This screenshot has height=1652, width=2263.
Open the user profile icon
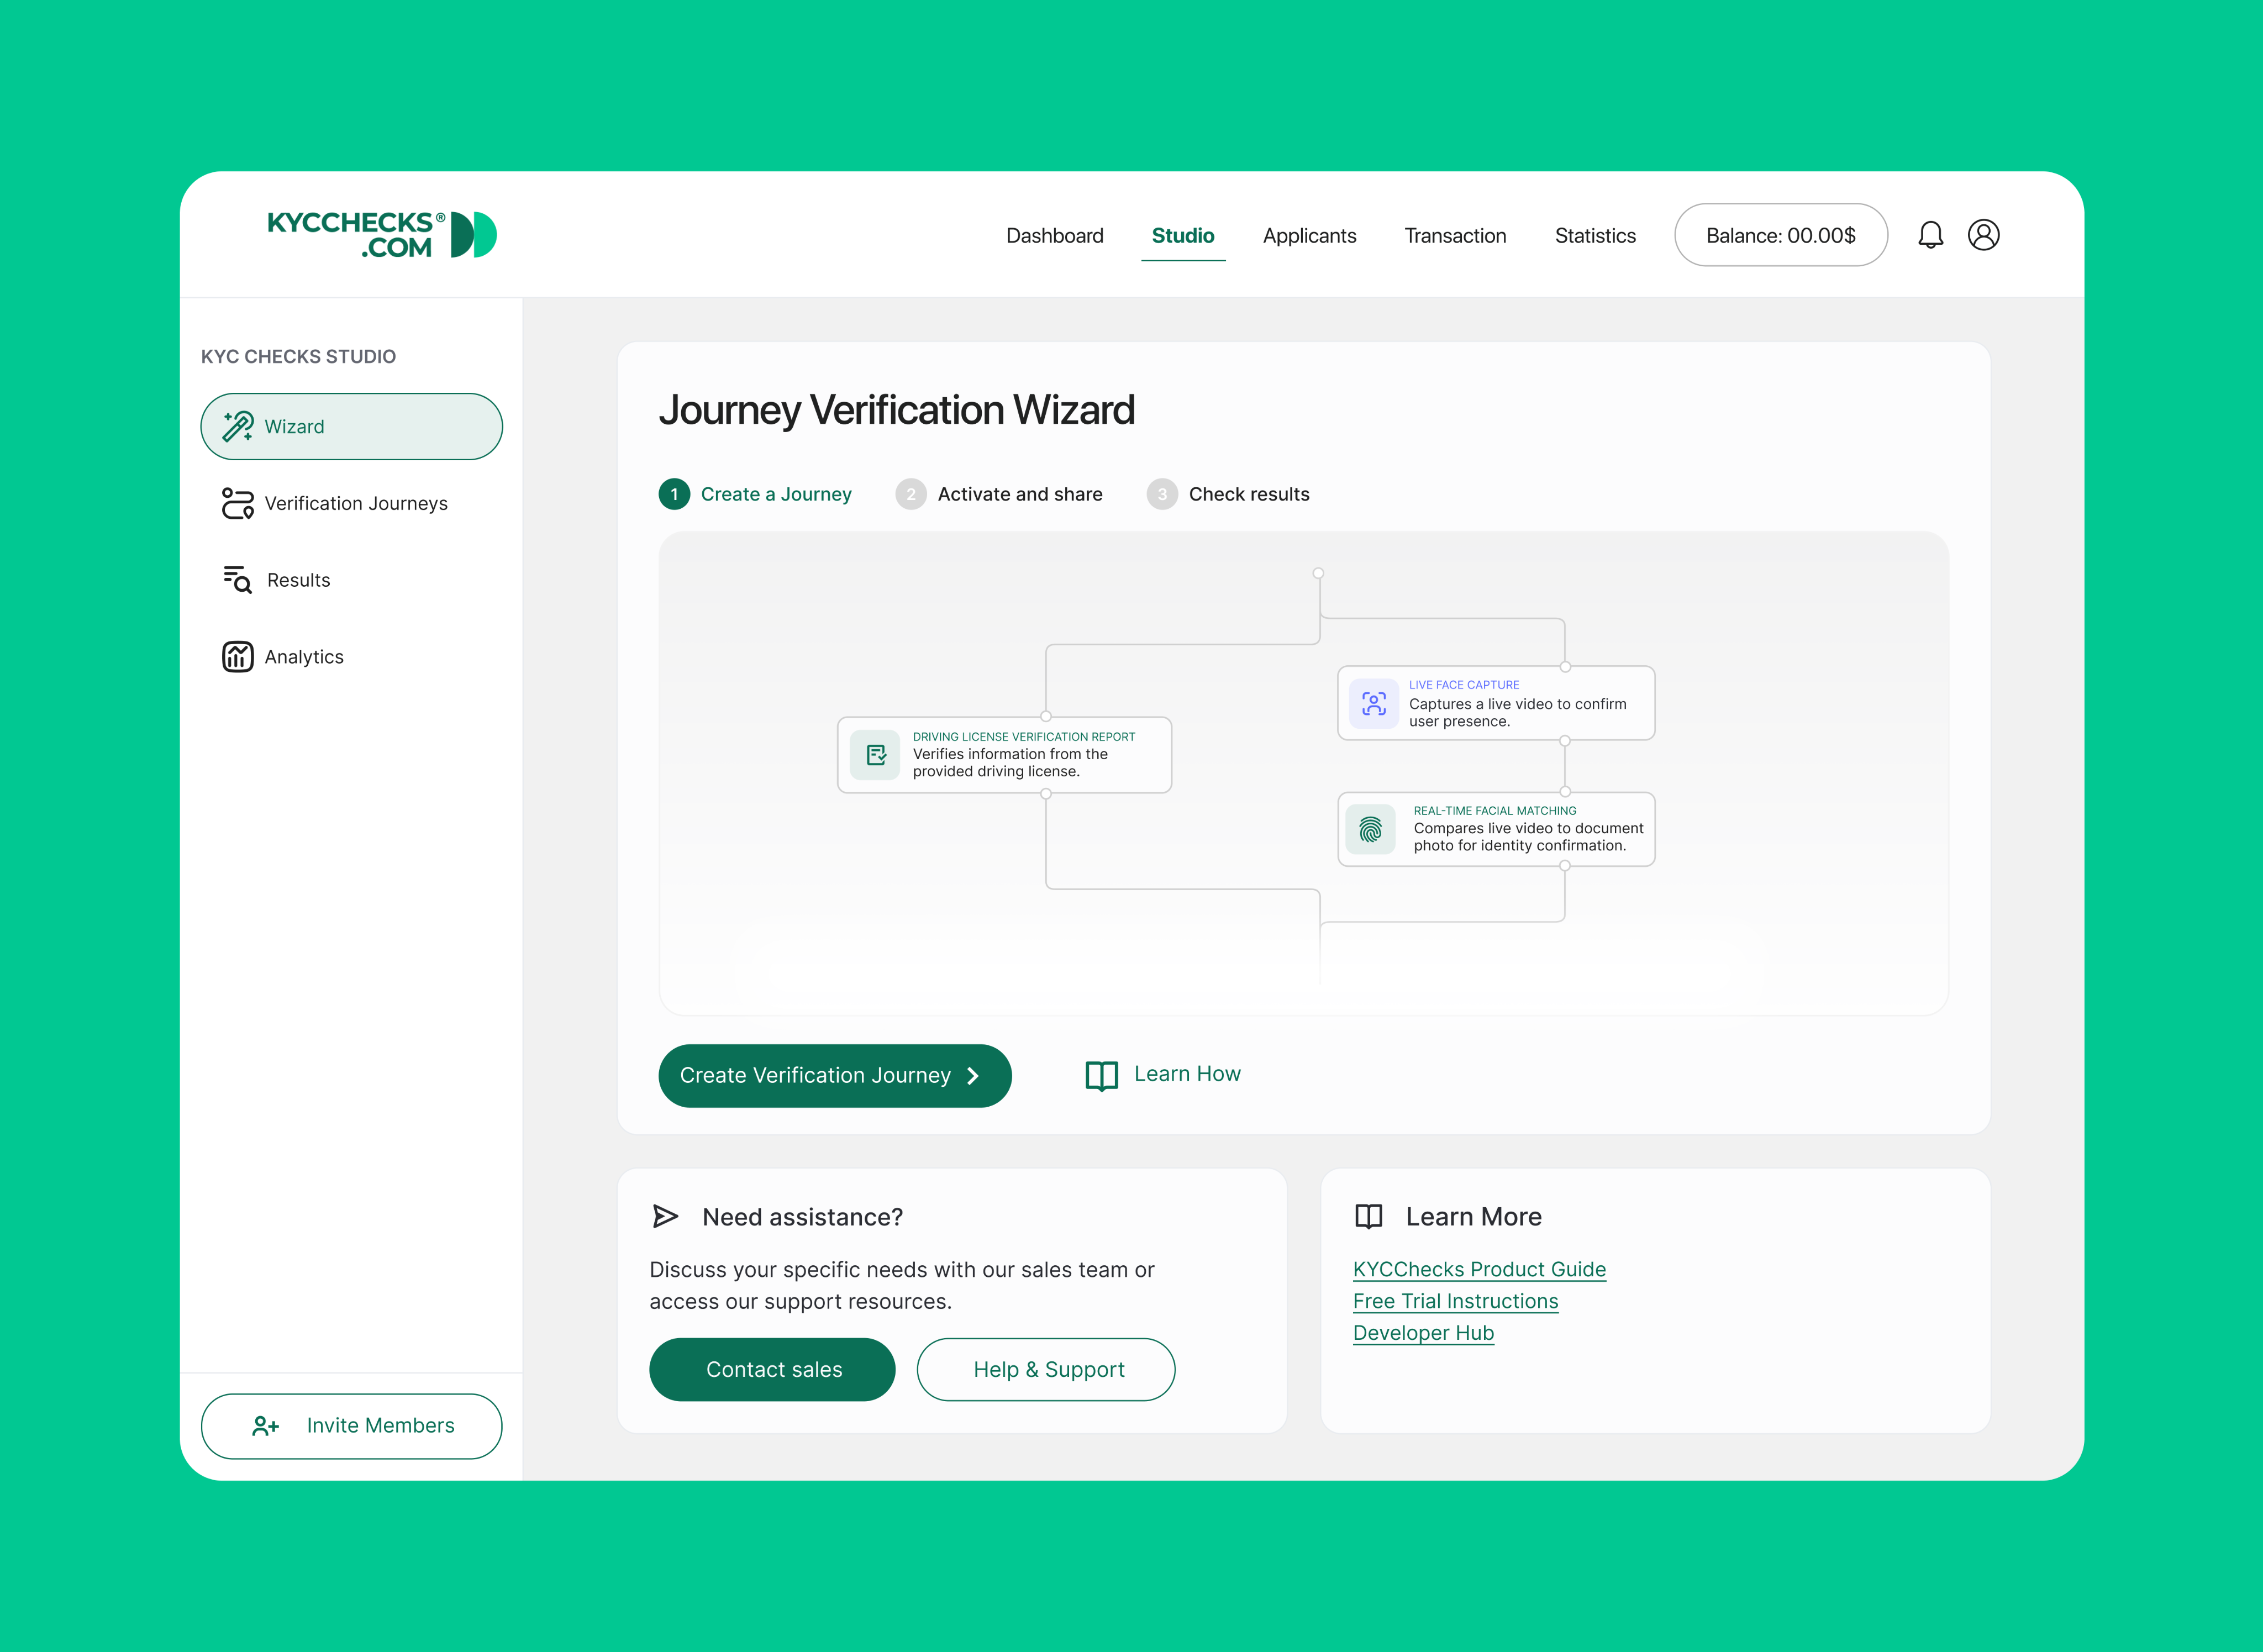(x=1983, y=235)
